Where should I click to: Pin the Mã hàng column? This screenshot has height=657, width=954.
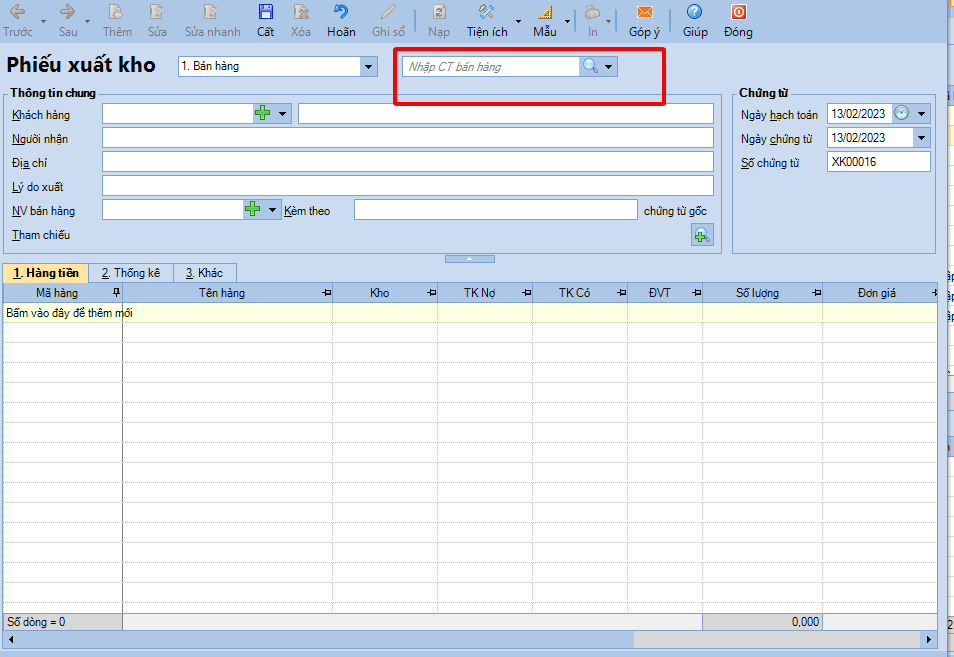point(116,293)
